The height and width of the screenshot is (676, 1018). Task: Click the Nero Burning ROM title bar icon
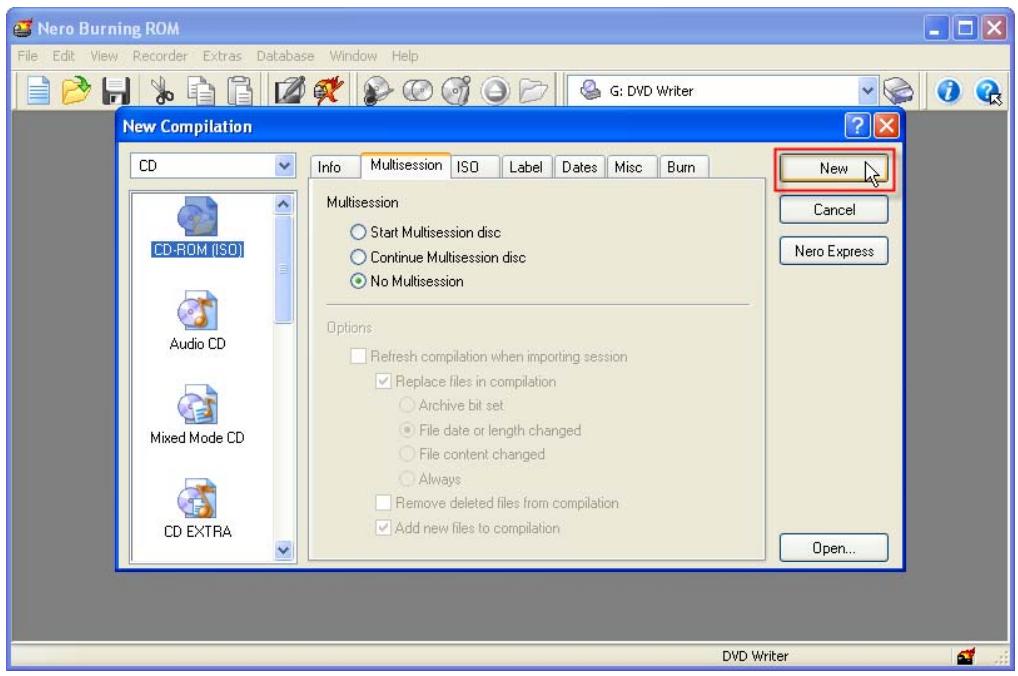coord(23,28)
